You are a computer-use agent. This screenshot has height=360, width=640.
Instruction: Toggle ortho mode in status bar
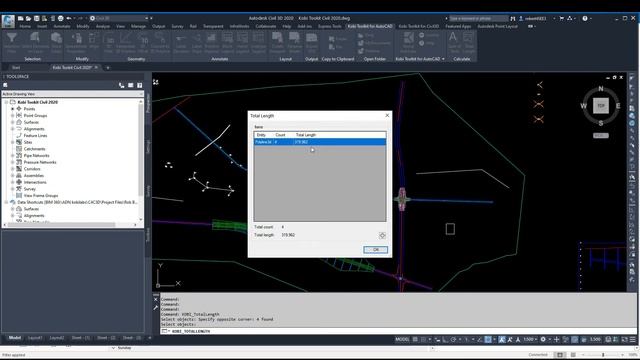(x=445, y=339)
